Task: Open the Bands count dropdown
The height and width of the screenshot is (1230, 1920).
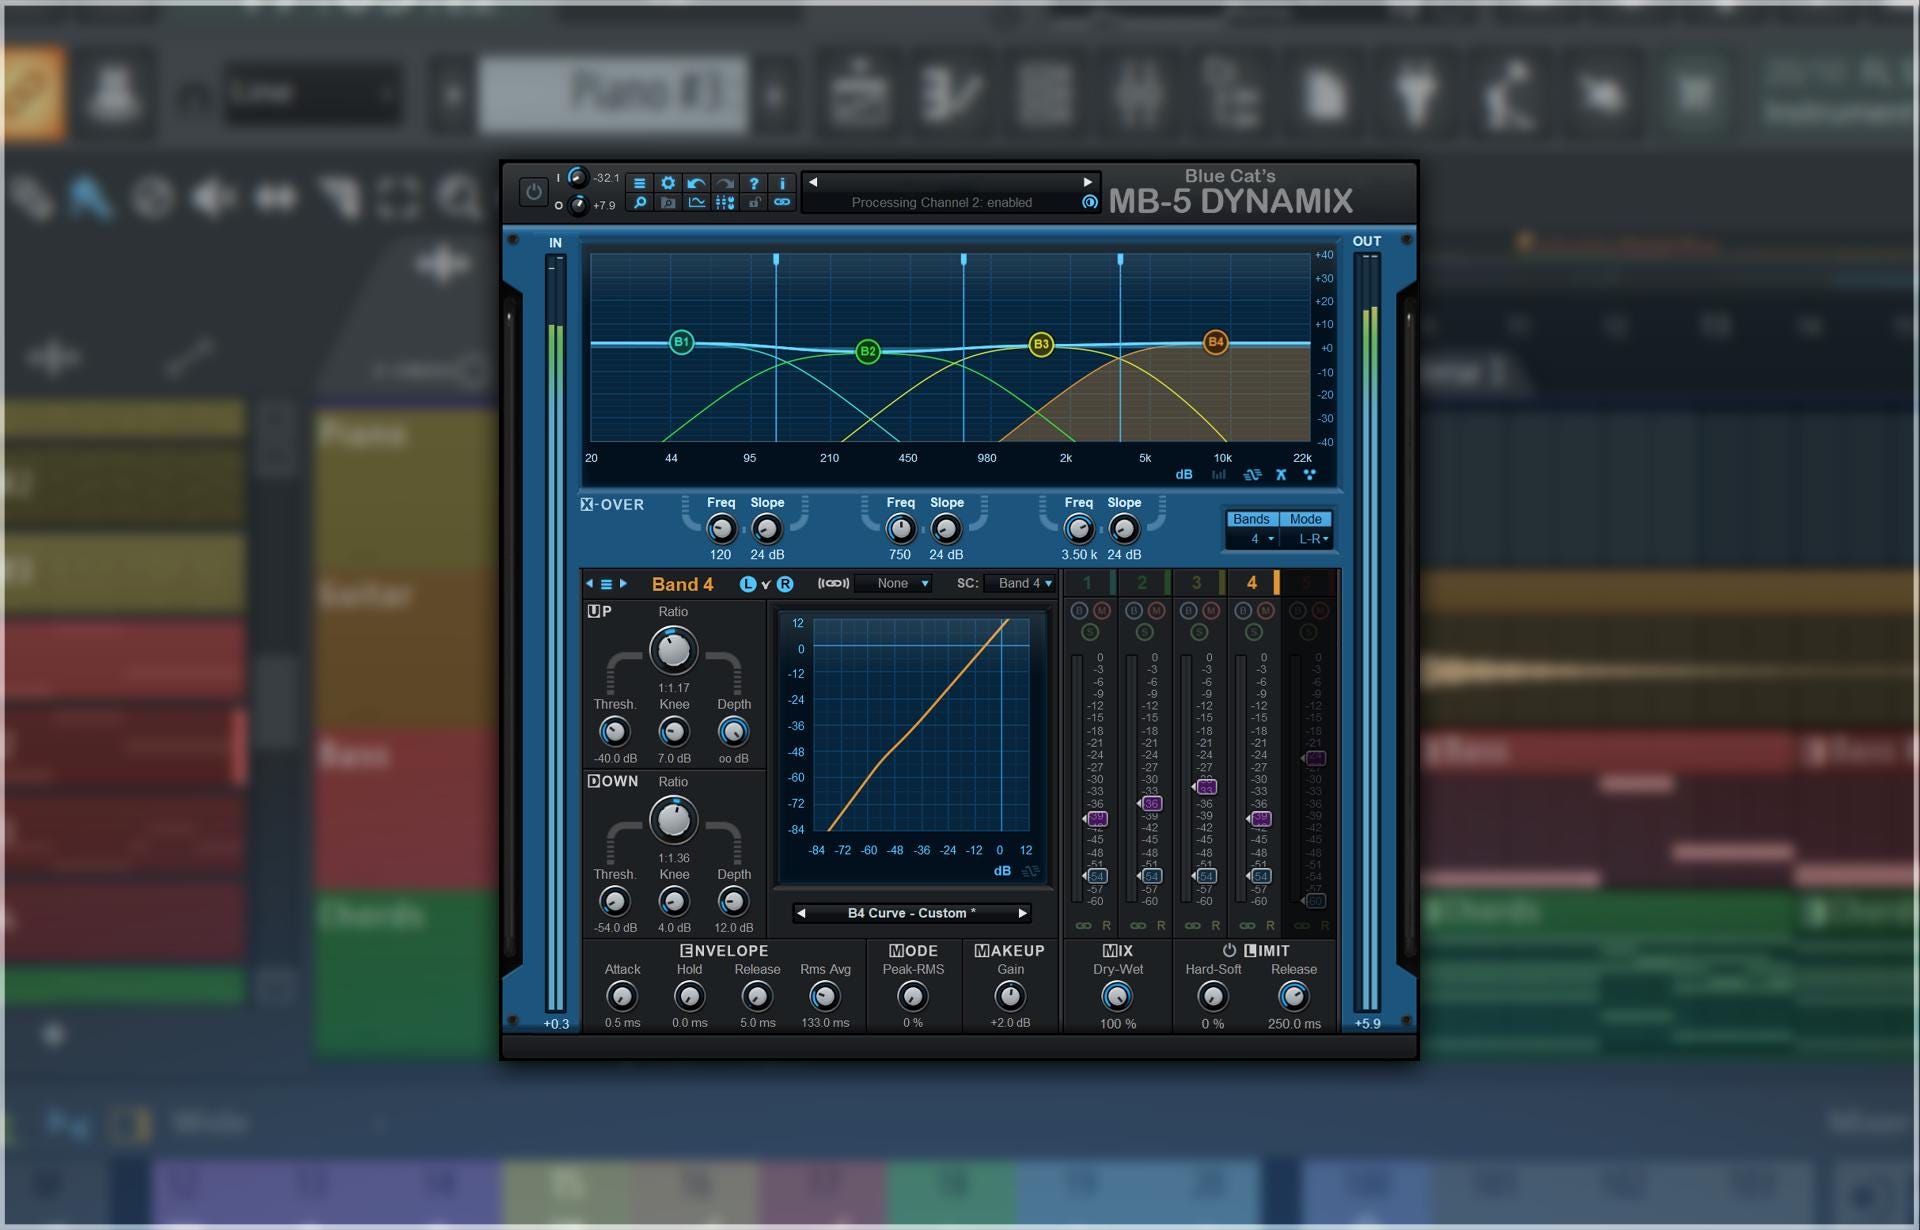Action: 1253,538
